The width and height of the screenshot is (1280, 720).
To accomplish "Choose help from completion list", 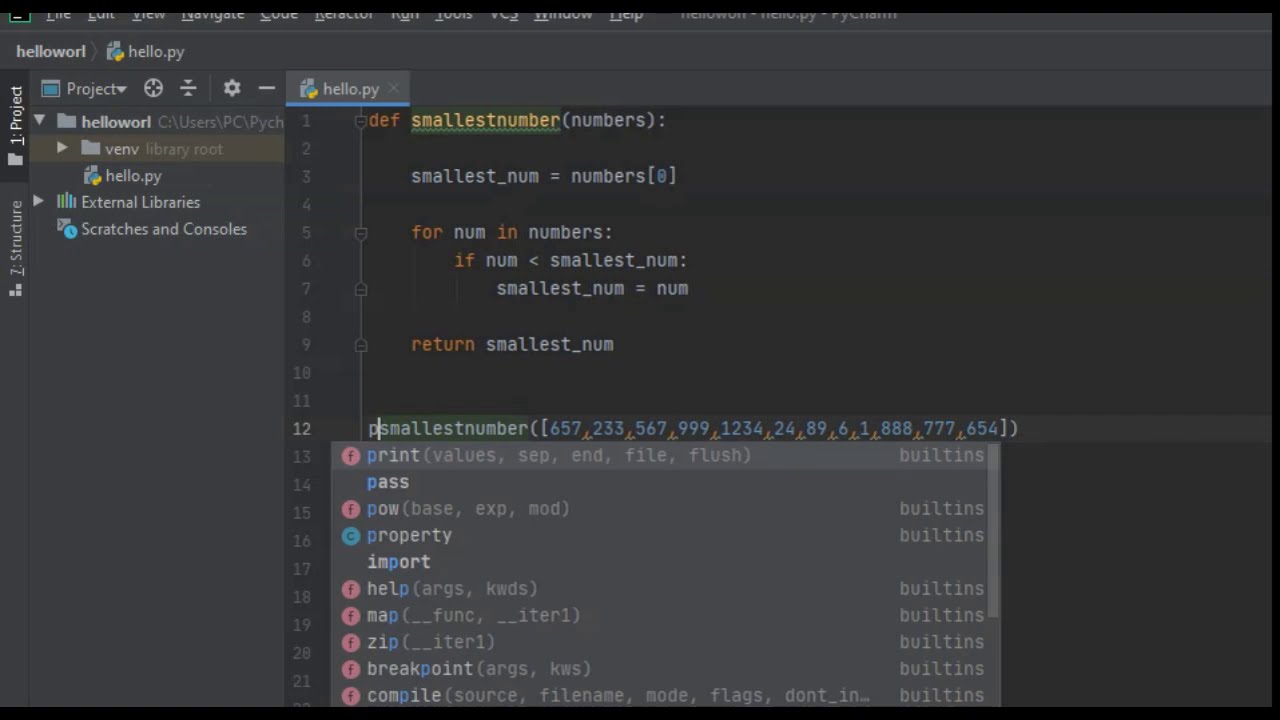I will click(660, 588).
